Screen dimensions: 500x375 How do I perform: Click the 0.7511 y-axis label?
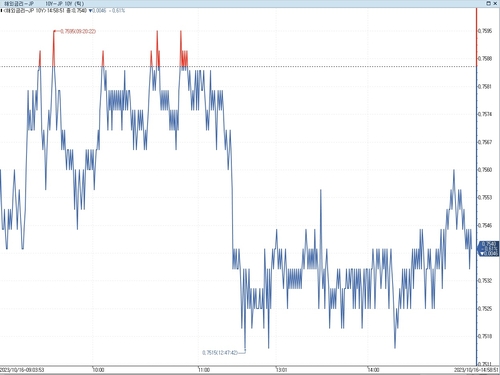[485, 364]
